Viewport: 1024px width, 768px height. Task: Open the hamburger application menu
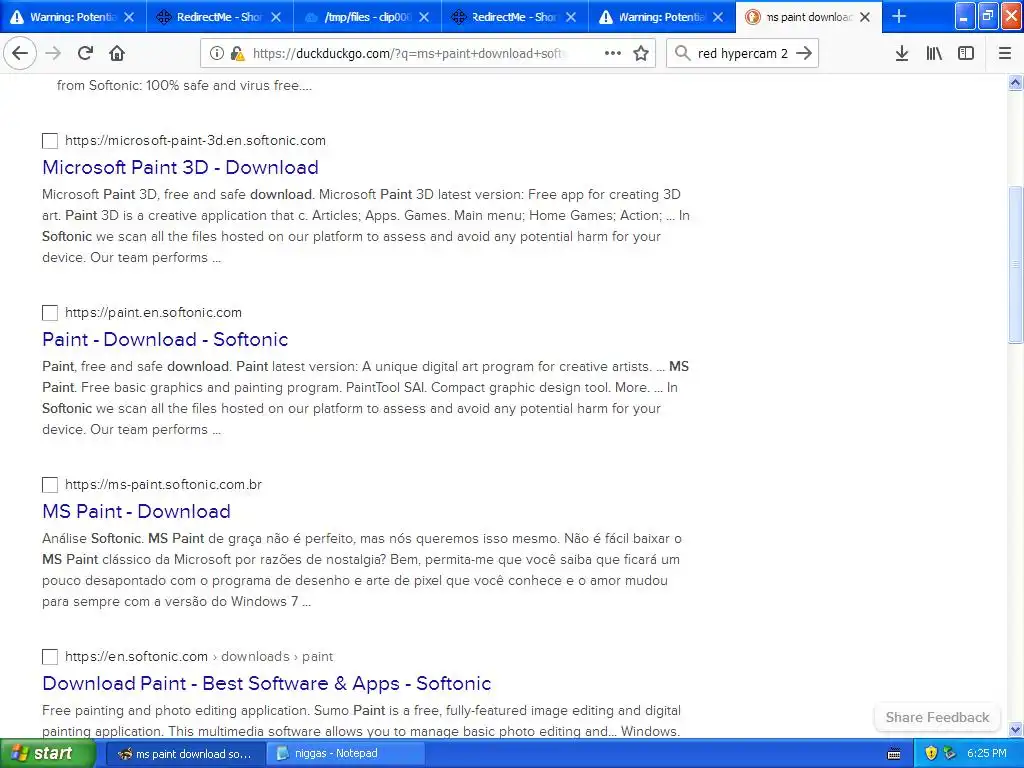(1005, 53)
